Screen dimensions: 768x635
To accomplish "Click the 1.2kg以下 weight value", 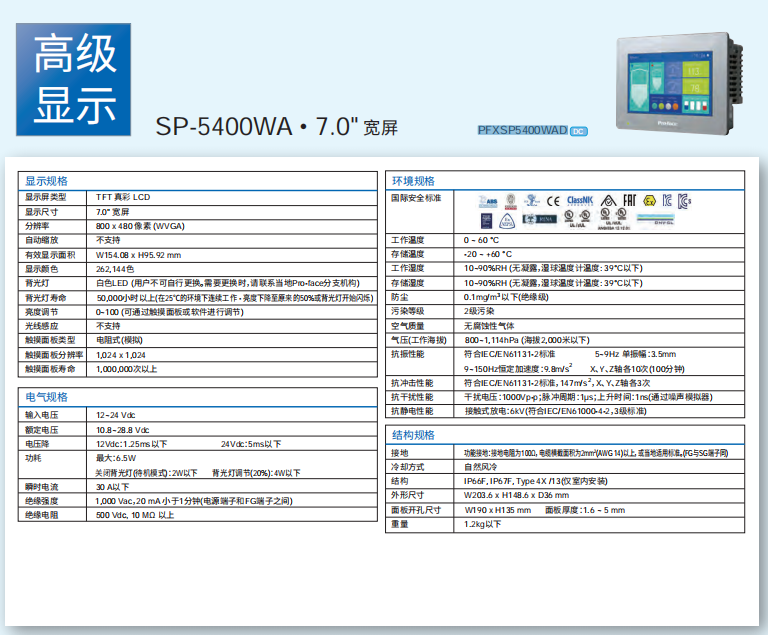I will click(482, 524).
